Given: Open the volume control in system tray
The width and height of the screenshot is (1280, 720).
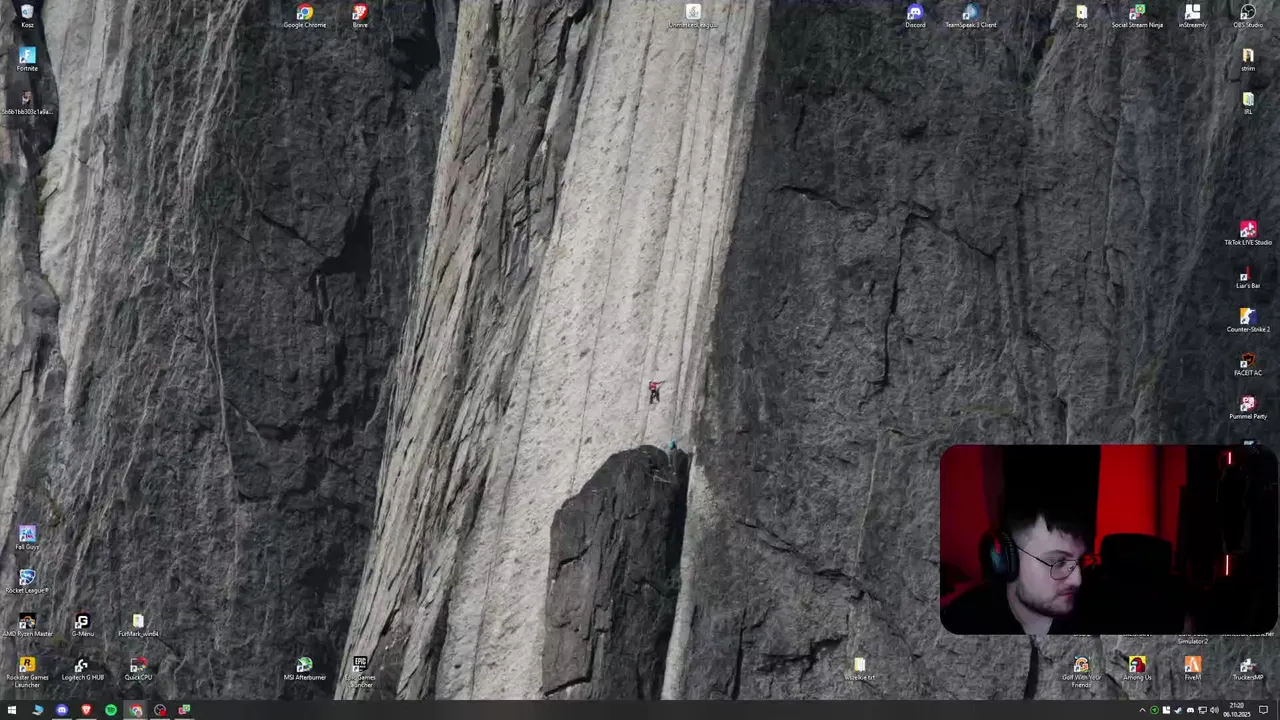Looking at the screenshot, I should click(1214, 710).
